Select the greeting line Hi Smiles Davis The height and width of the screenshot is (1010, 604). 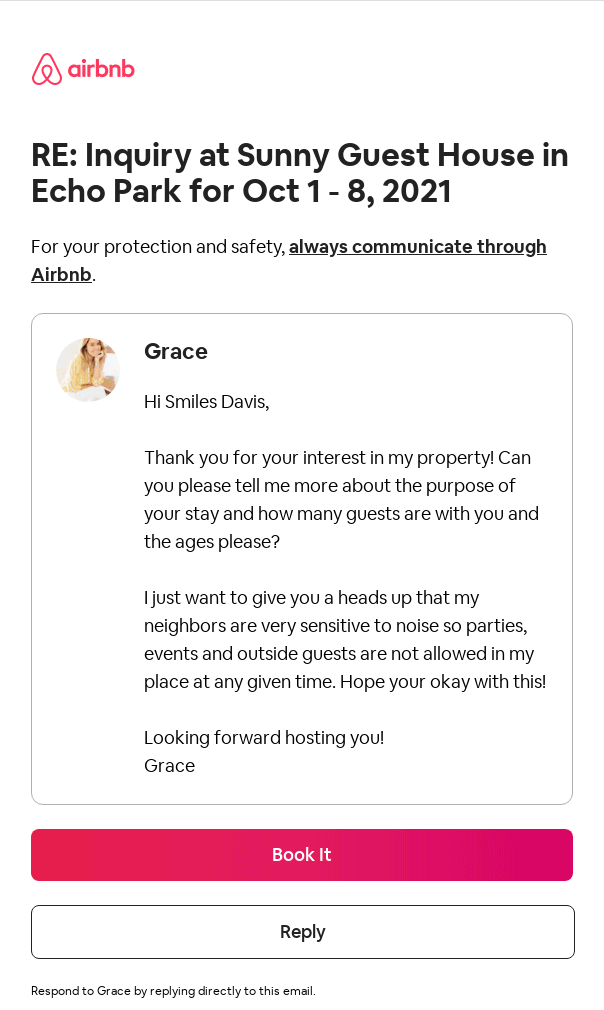(206, 401)
